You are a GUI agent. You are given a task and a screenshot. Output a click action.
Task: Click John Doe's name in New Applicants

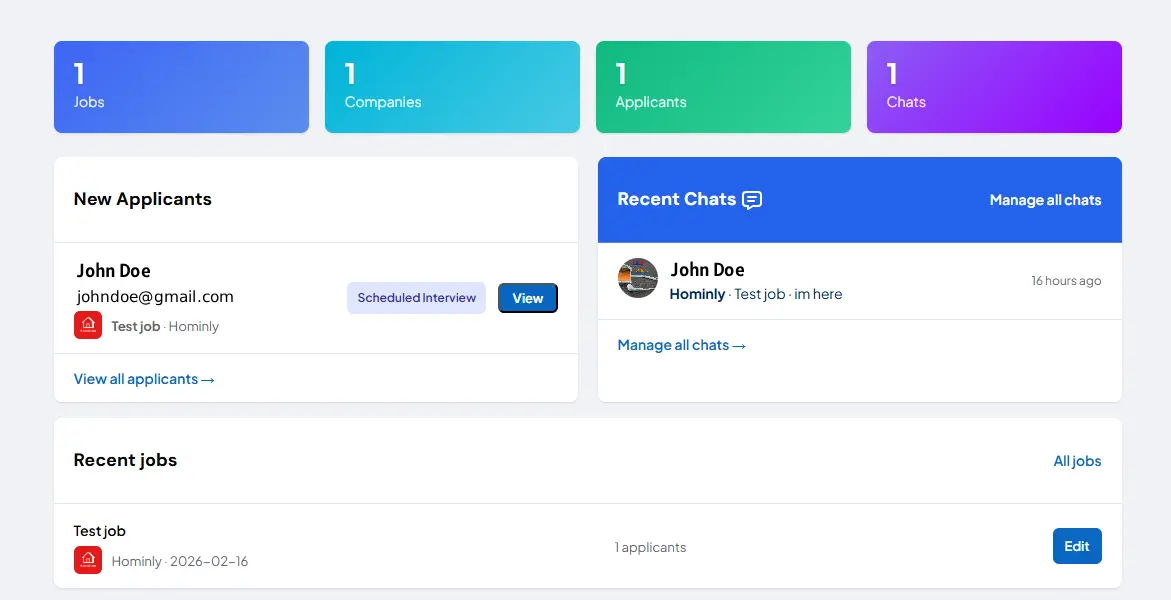pyautogui.click(x=114, y=270)
